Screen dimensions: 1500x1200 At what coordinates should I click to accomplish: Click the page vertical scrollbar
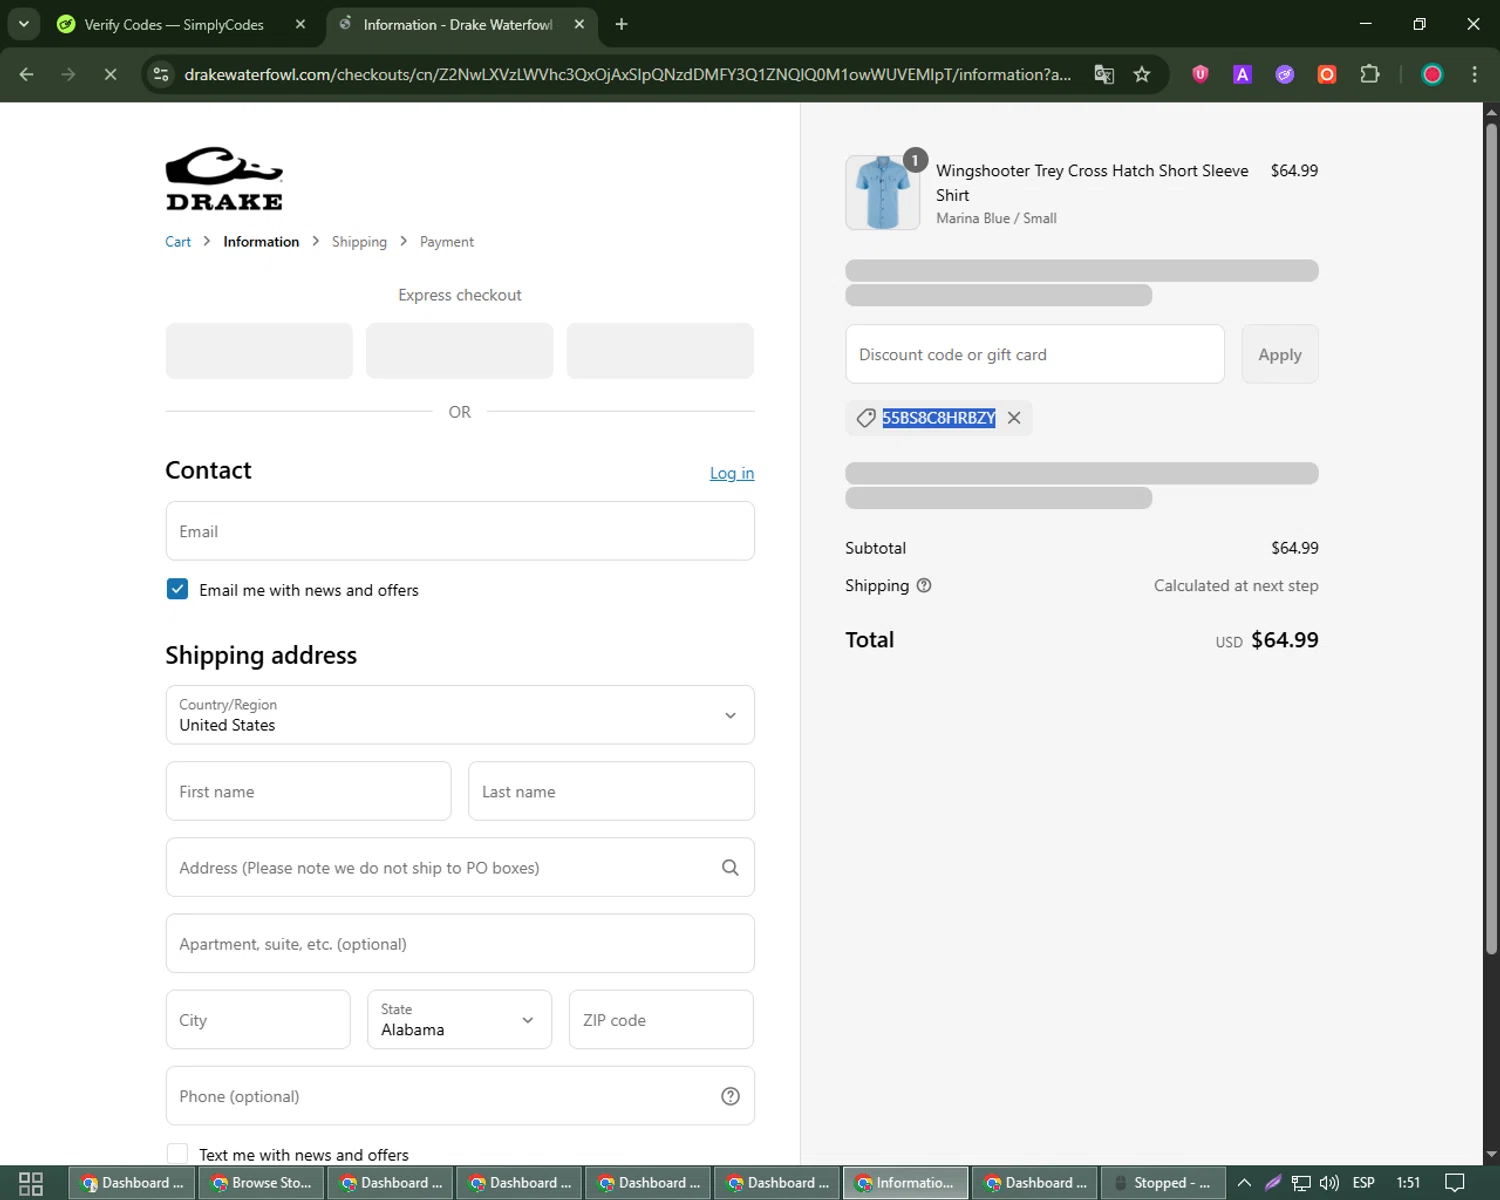[x=1491, y=540]
